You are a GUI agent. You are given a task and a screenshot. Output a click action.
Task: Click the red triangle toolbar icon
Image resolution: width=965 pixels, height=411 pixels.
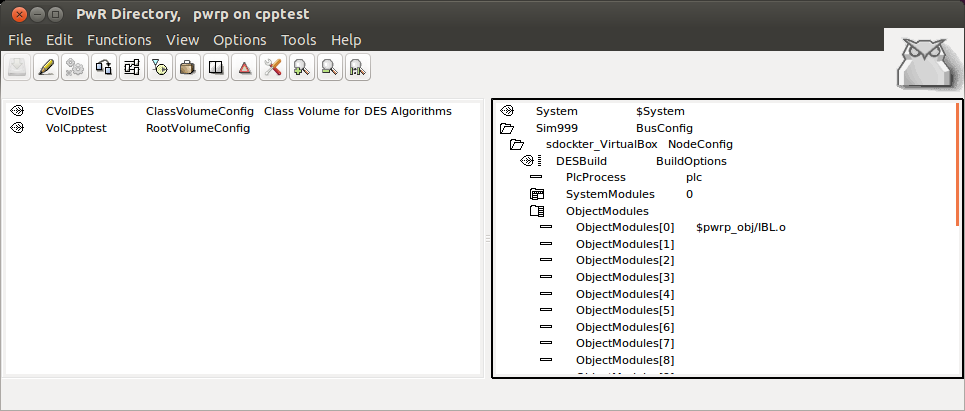(244, 67)
